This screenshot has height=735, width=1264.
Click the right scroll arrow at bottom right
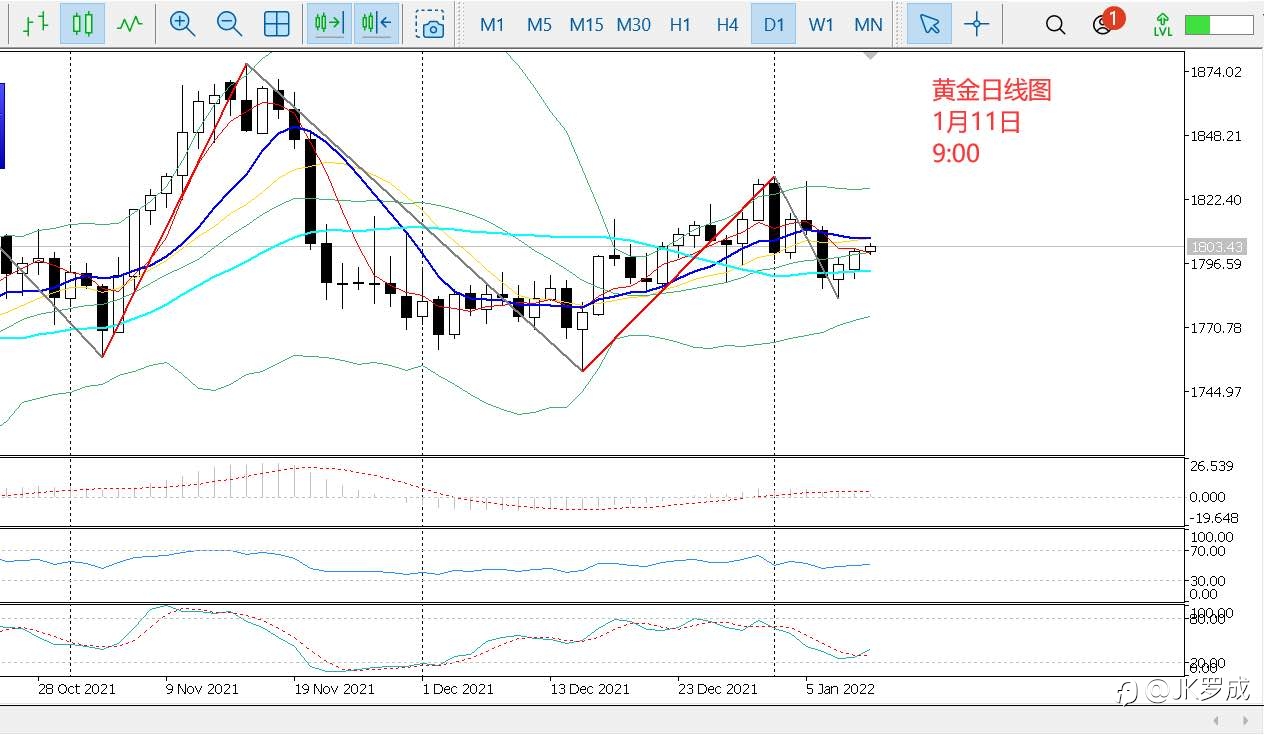(1246, 721)
